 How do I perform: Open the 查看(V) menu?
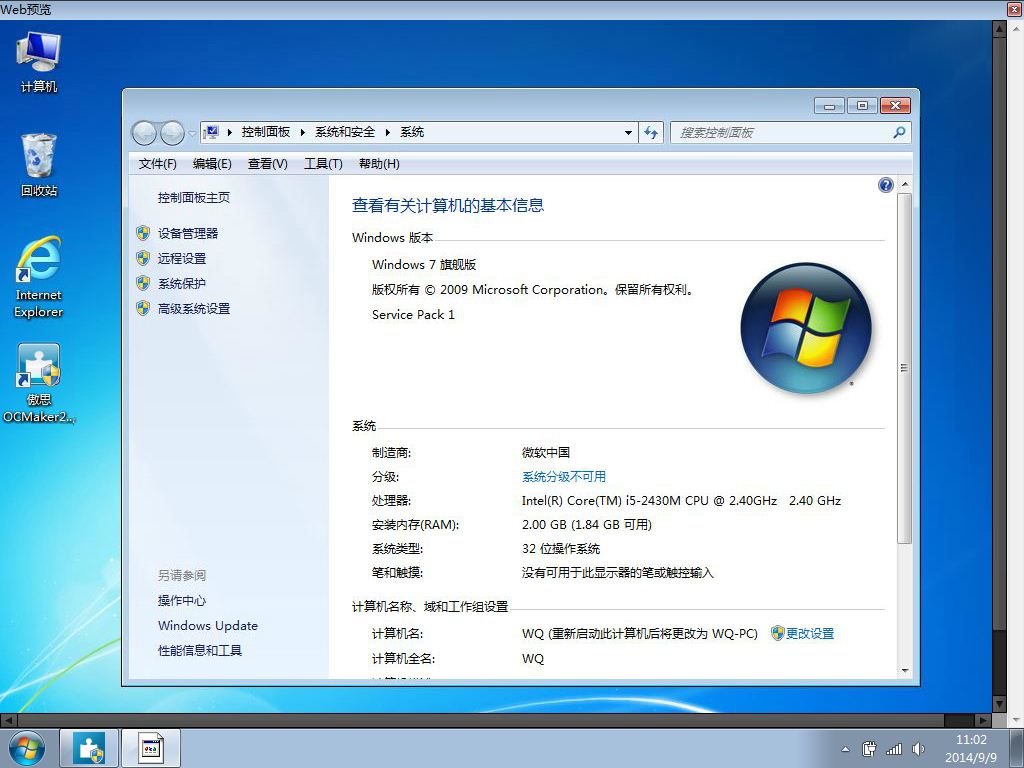click(x=268, y=164)
